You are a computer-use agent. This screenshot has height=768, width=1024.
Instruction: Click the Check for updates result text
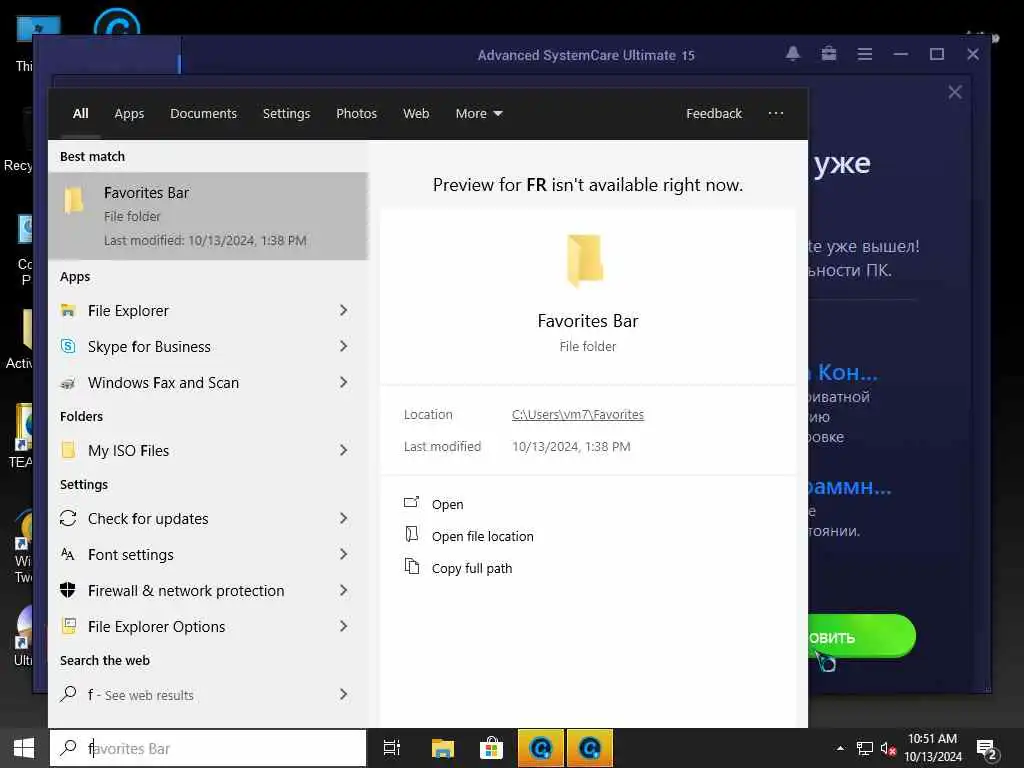148,519
